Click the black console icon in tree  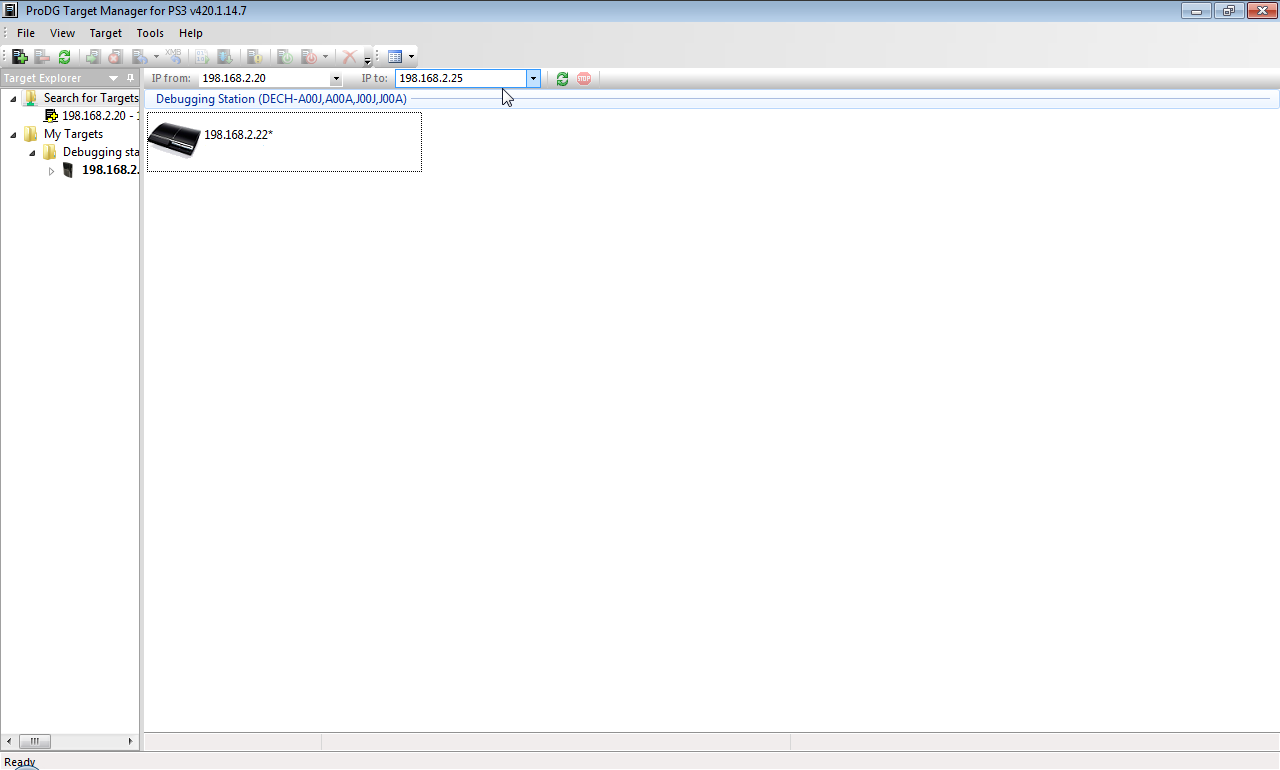click(x=68, y=170)
